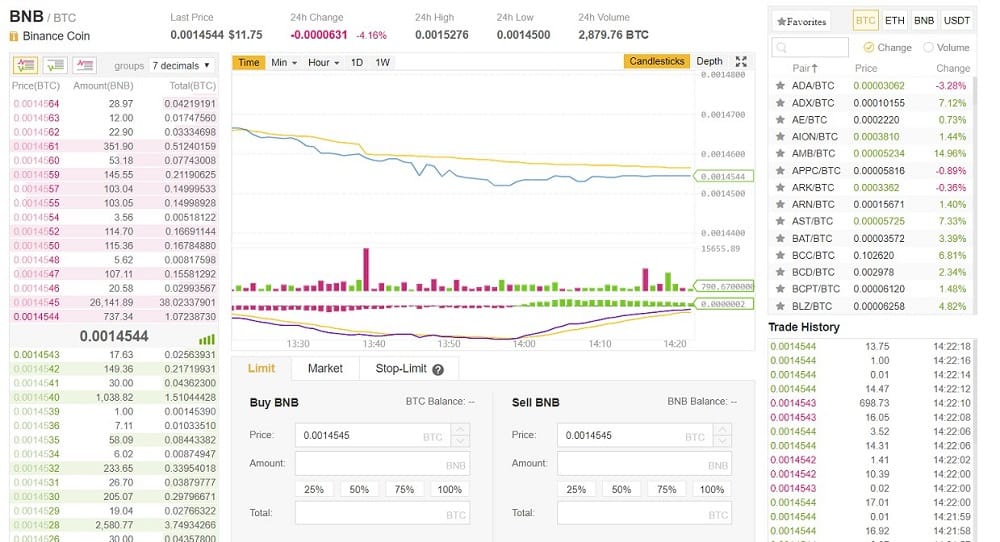The width and height of the screenshot is (1000, 542).
Task: Adjust Buy price stepper arrows
Action: click(460, 435)
